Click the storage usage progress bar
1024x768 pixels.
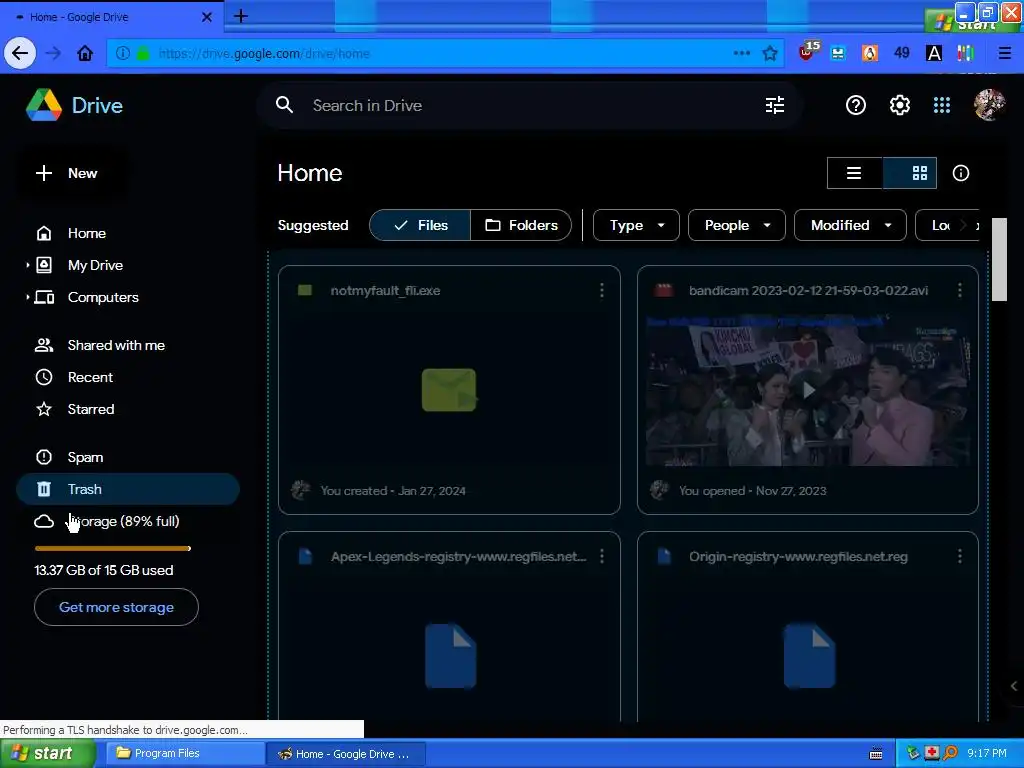click(x=112, y=549)
